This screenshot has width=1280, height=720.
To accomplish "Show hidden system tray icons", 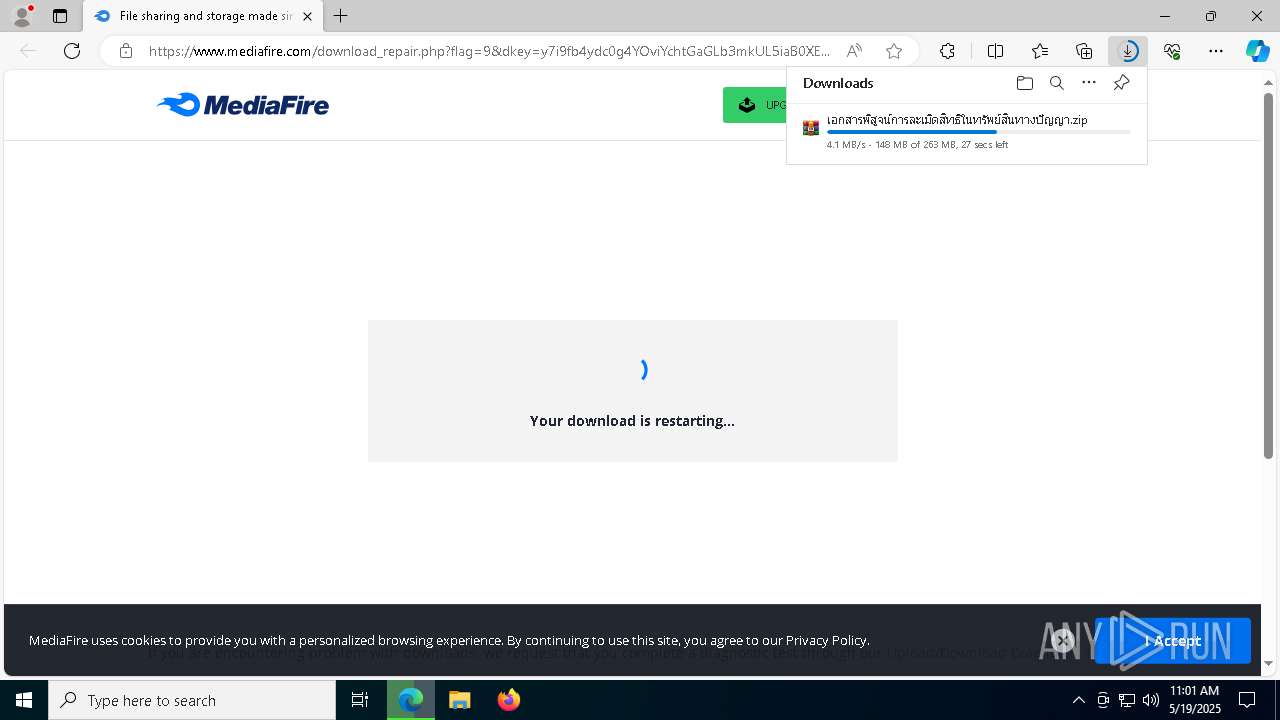I will [1078, 700].
